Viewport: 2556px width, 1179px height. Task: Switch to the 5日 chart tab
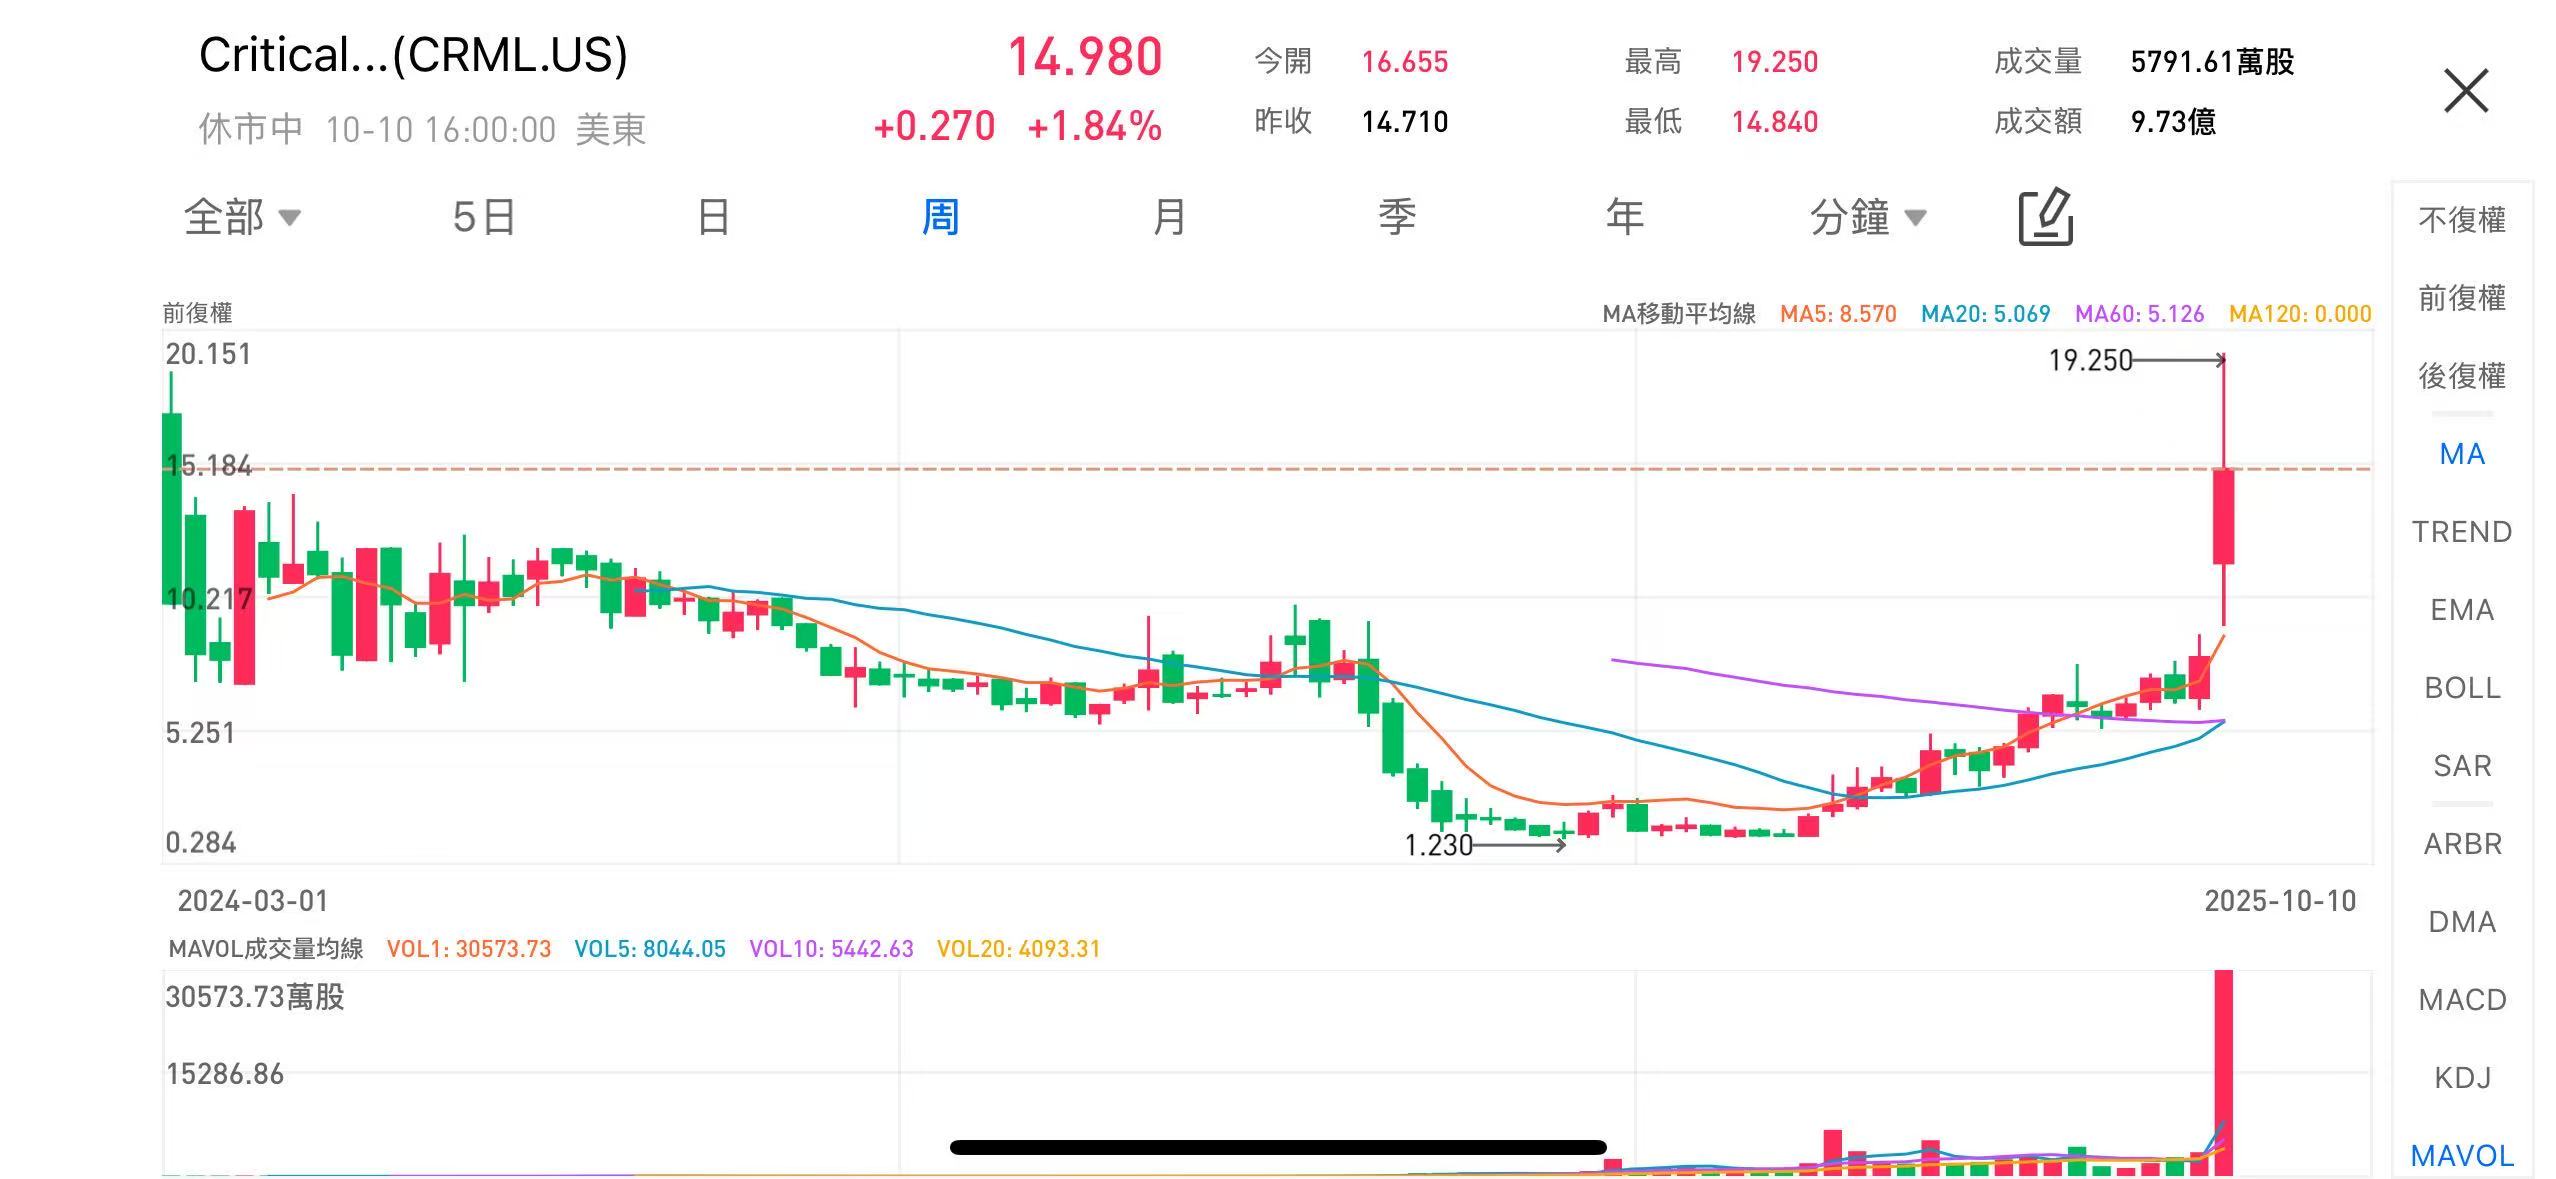(x=483, y=217)
